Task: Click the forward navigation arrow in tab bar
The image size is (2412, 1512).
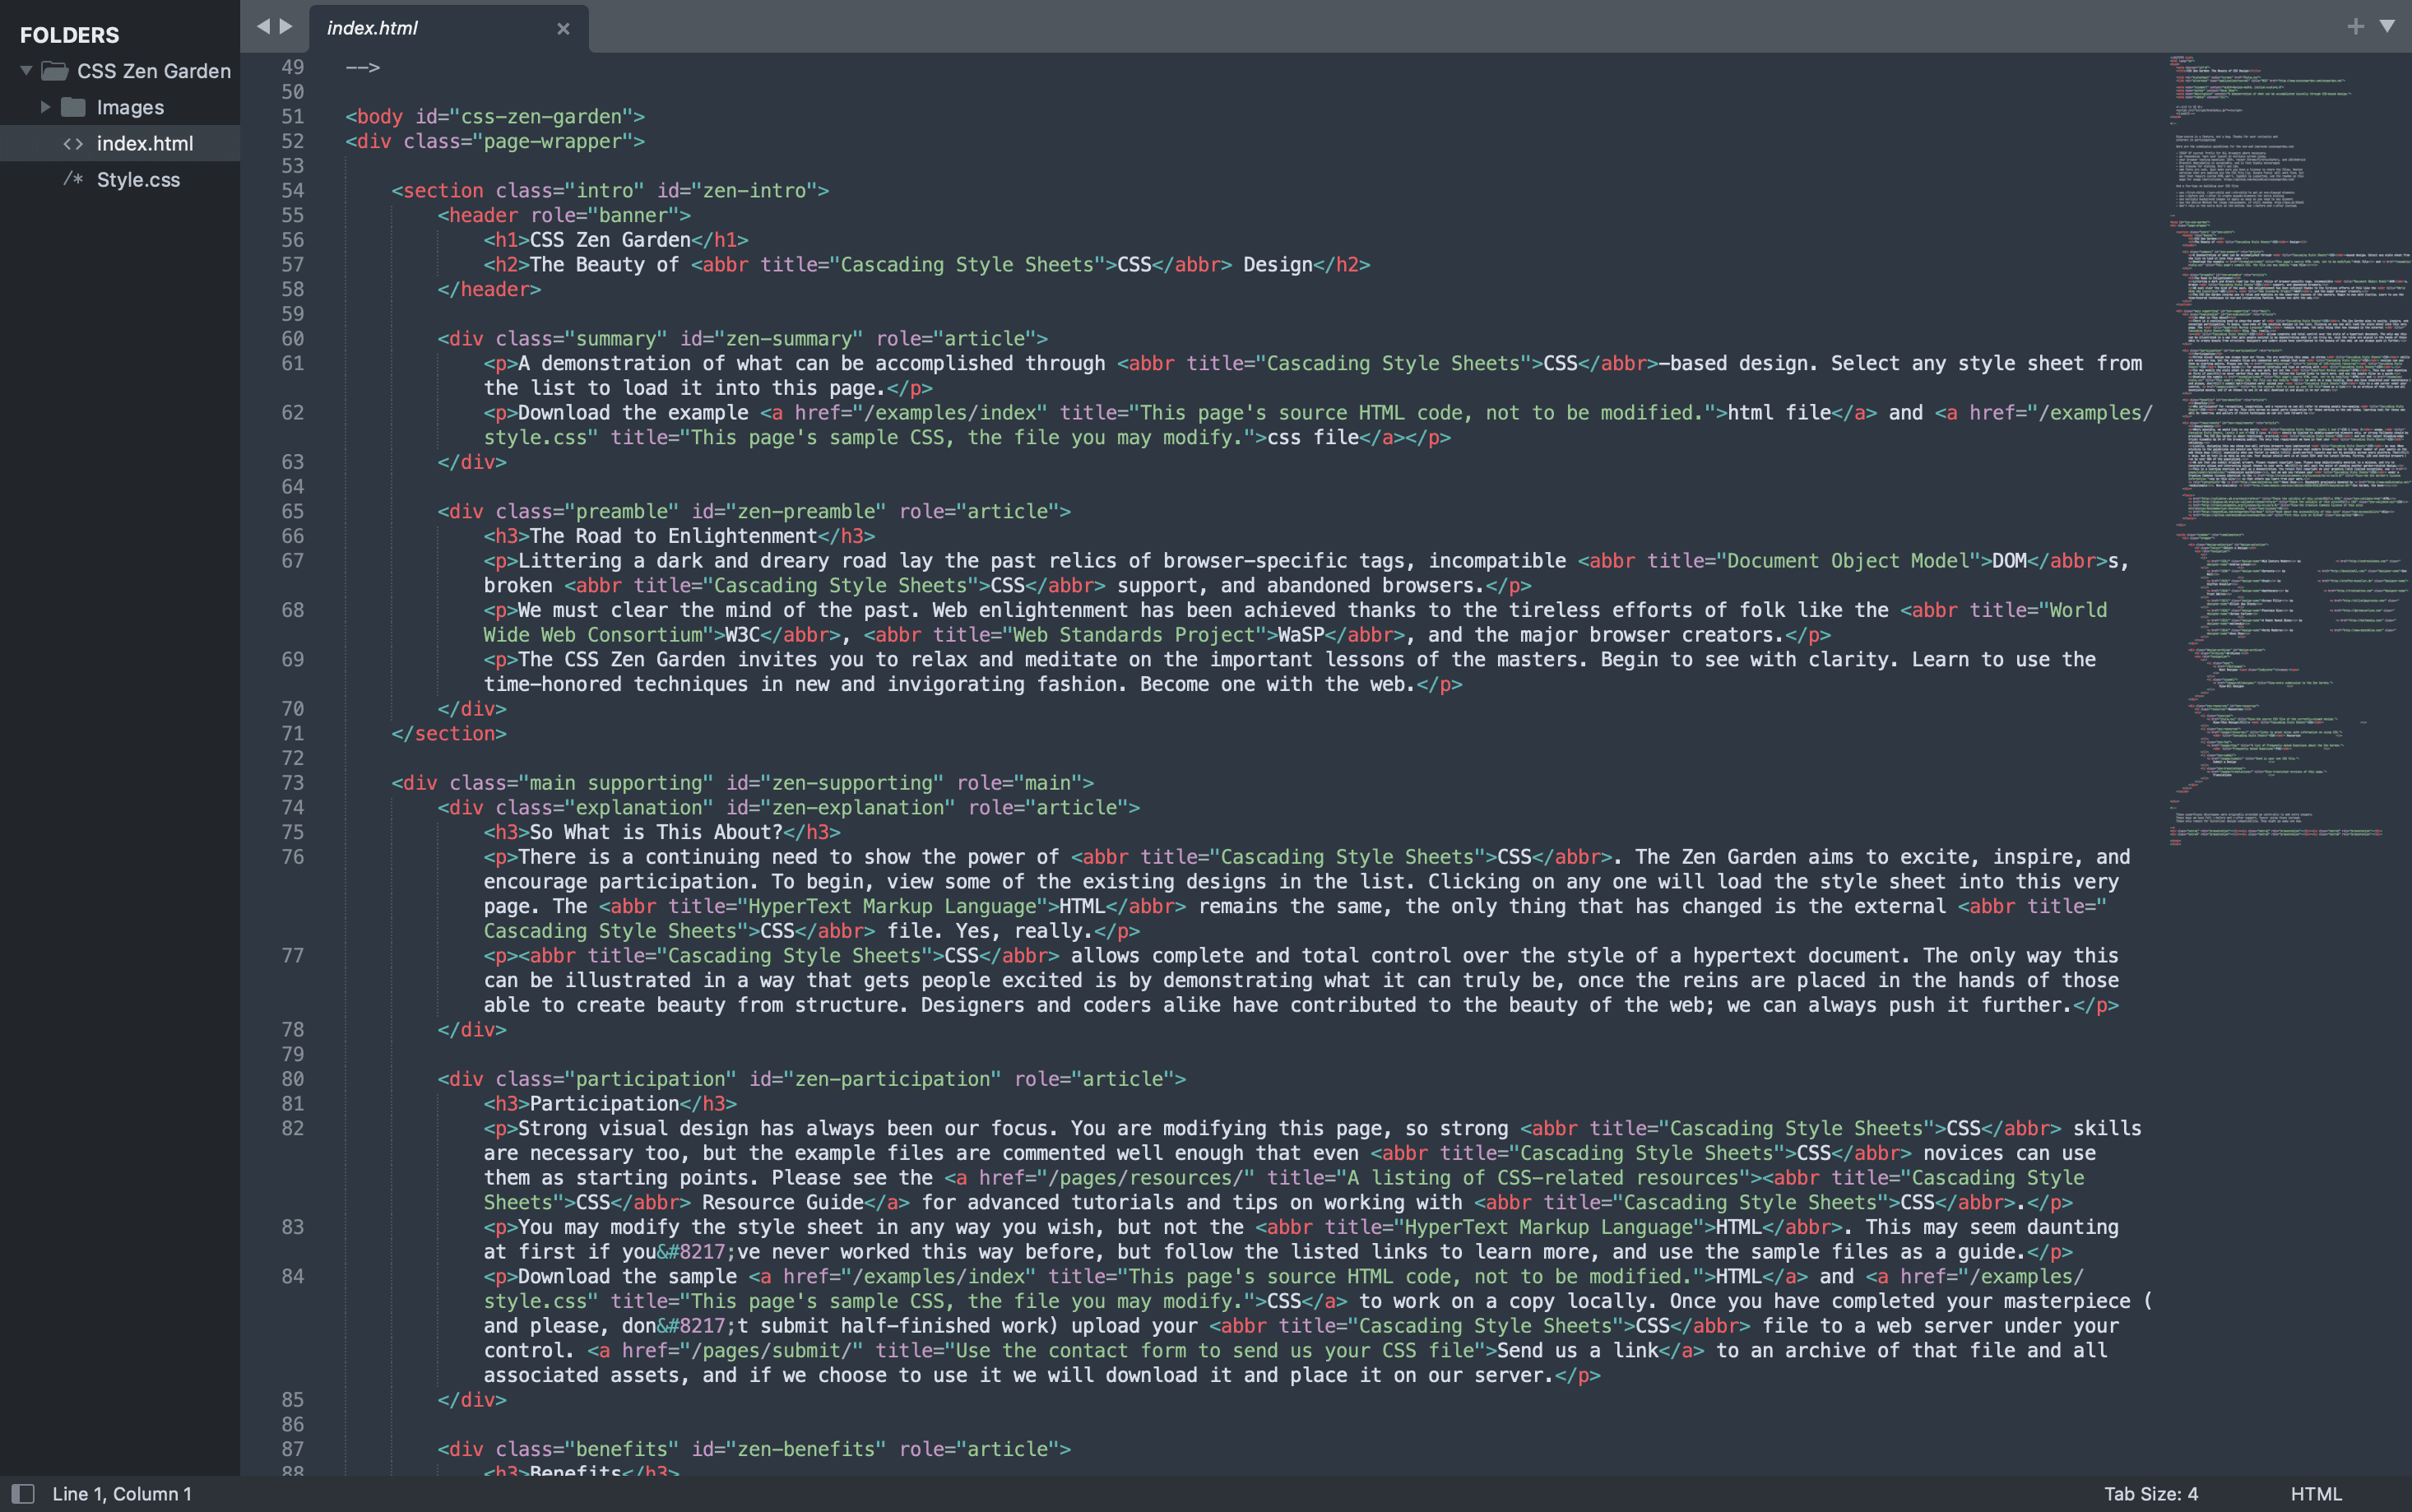Action: [x=287, y=27]
